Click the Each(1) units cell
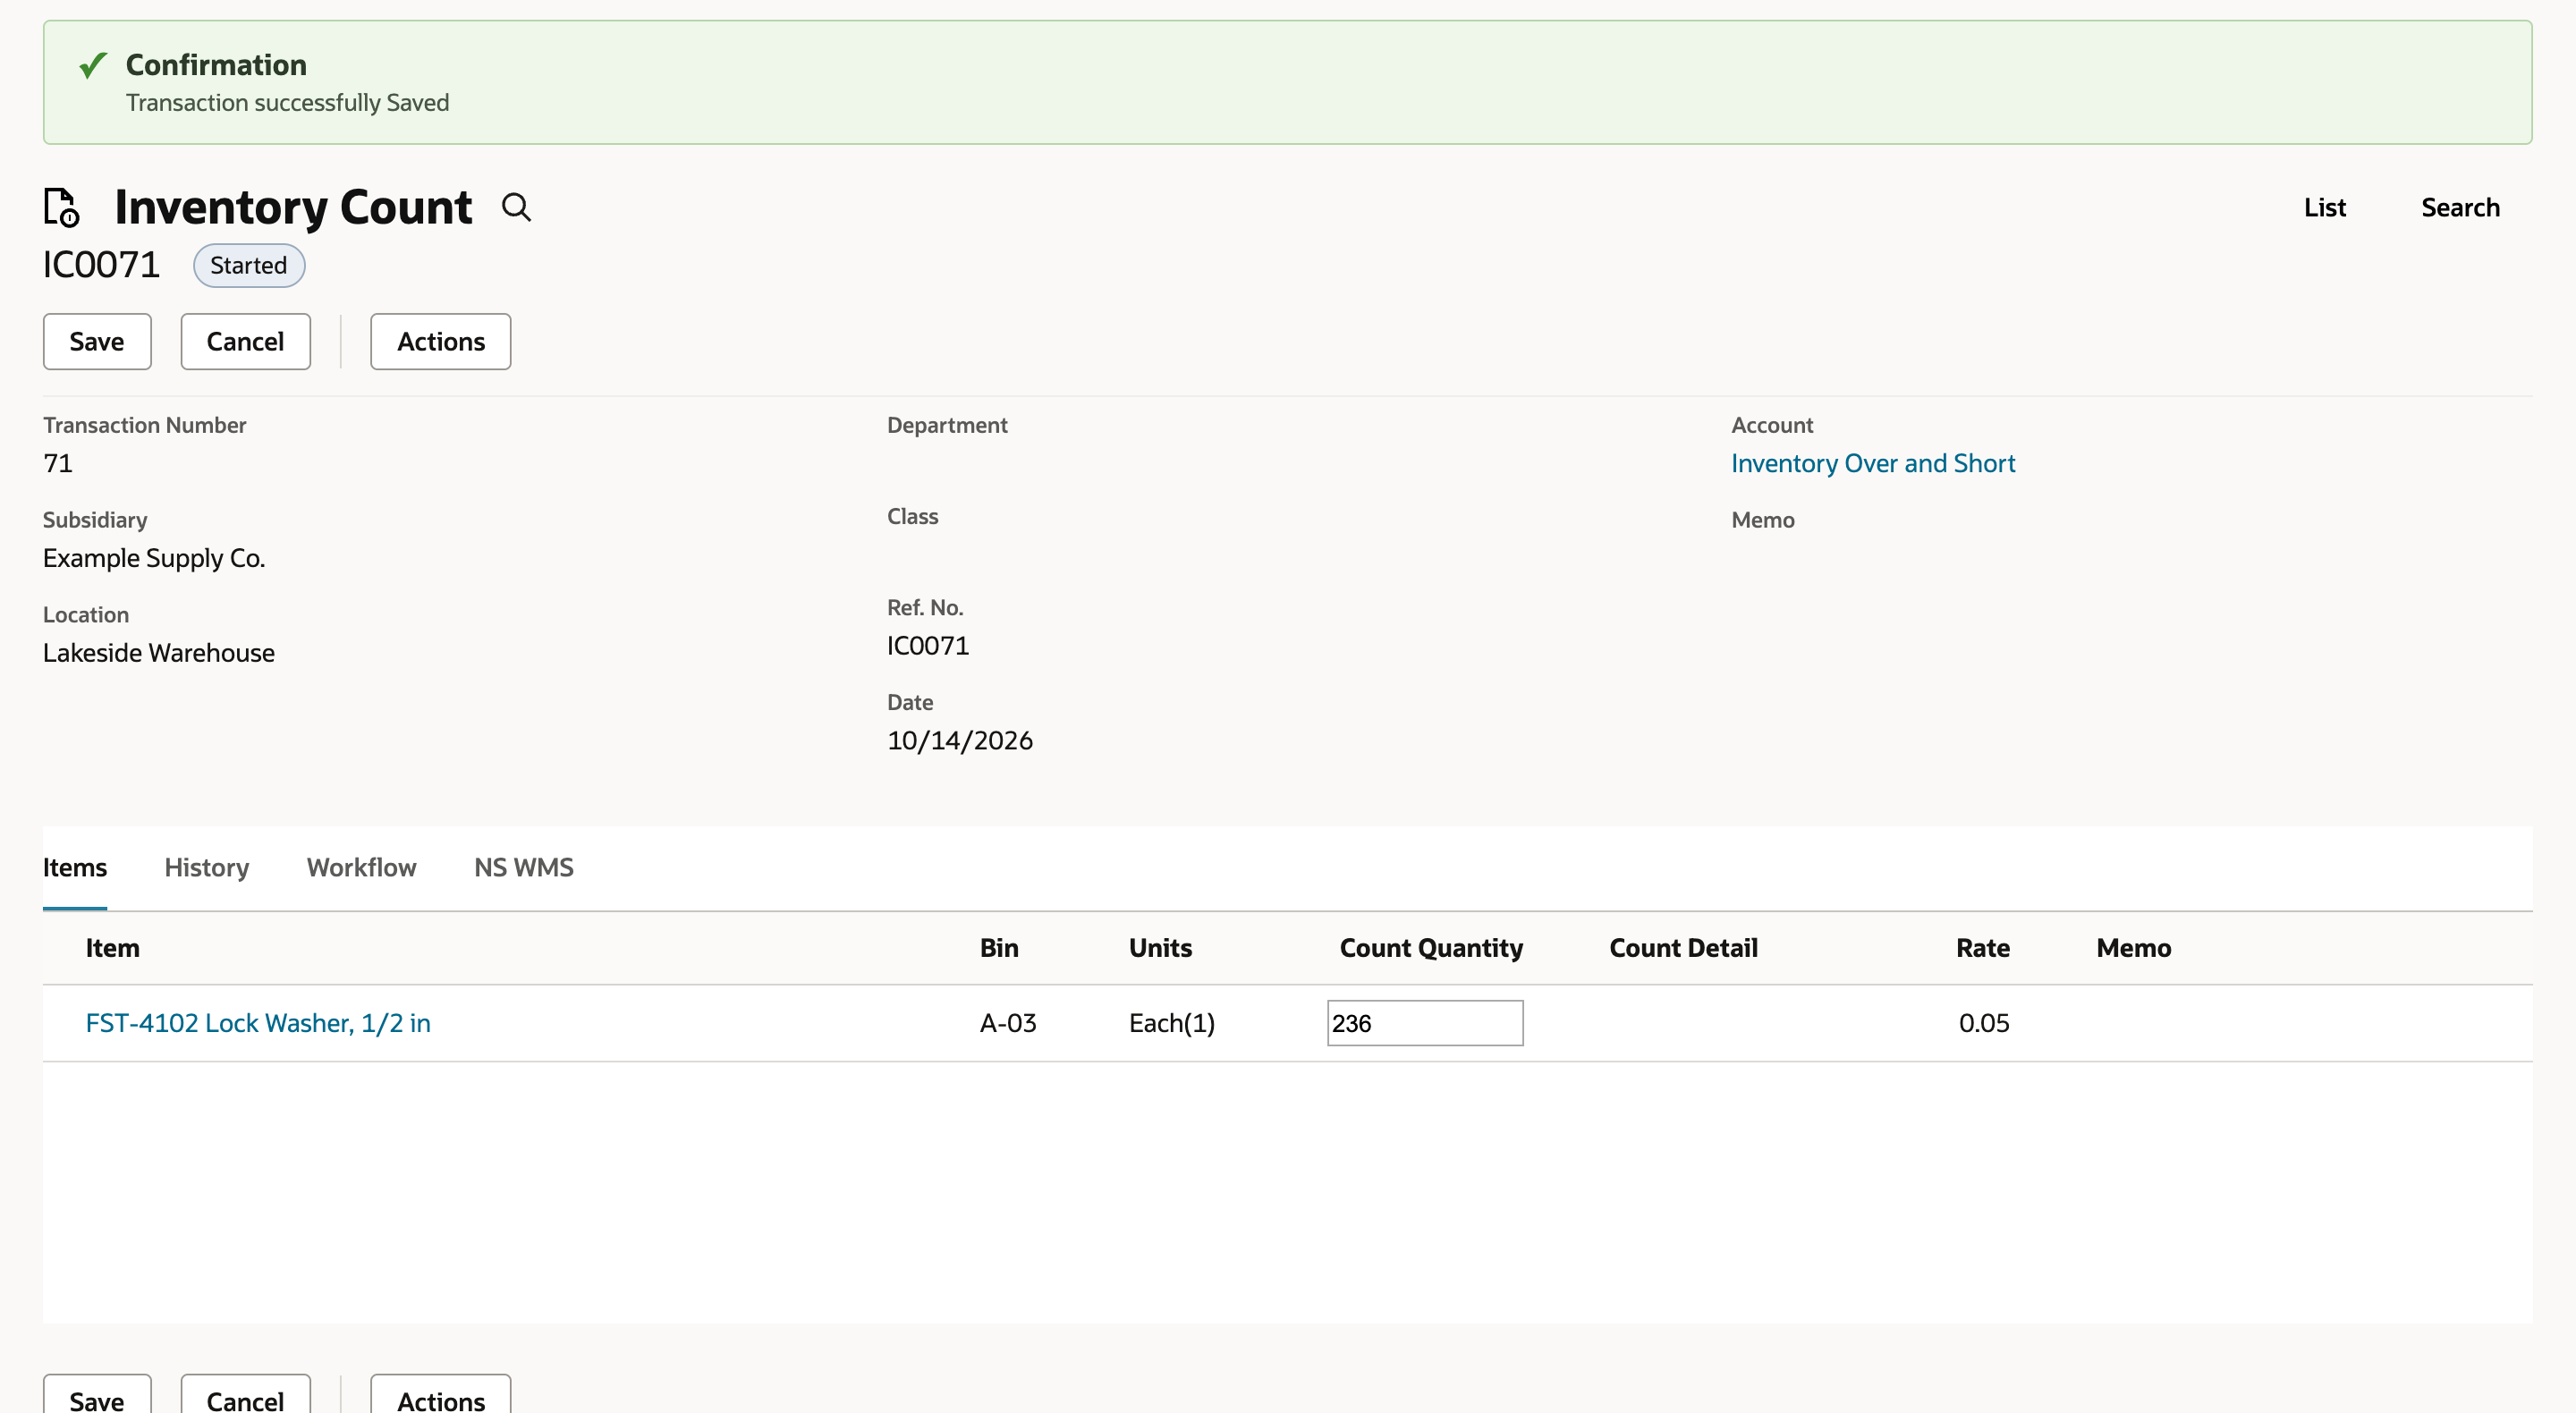 pos(1171,1022)
